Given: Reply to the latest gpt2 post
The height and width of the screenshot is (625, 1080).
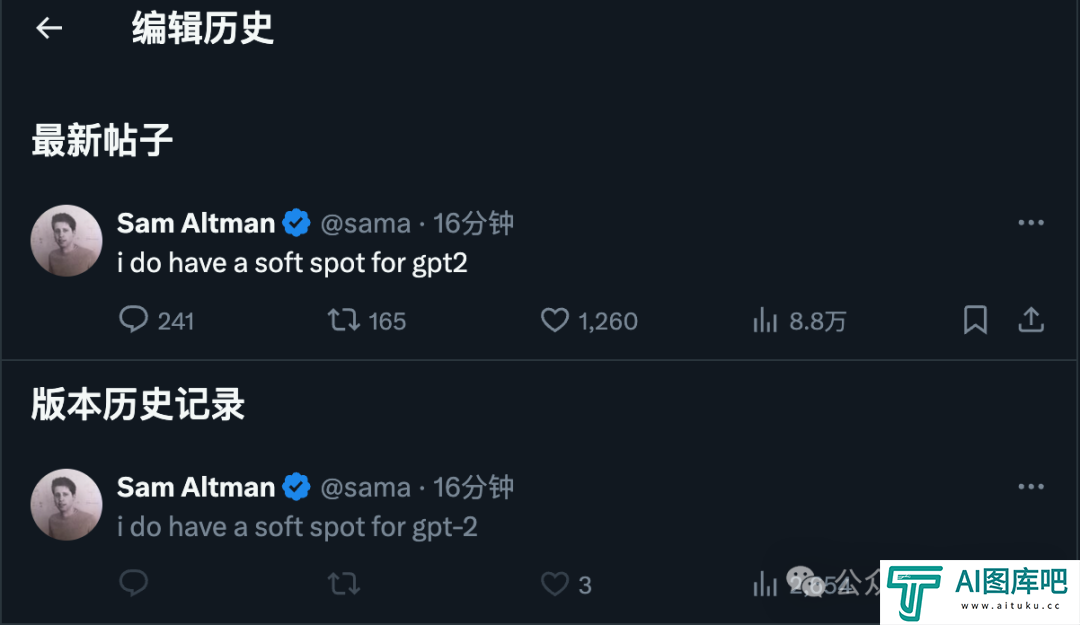Looking at the screenshot, I should click(x=134, y=320).
